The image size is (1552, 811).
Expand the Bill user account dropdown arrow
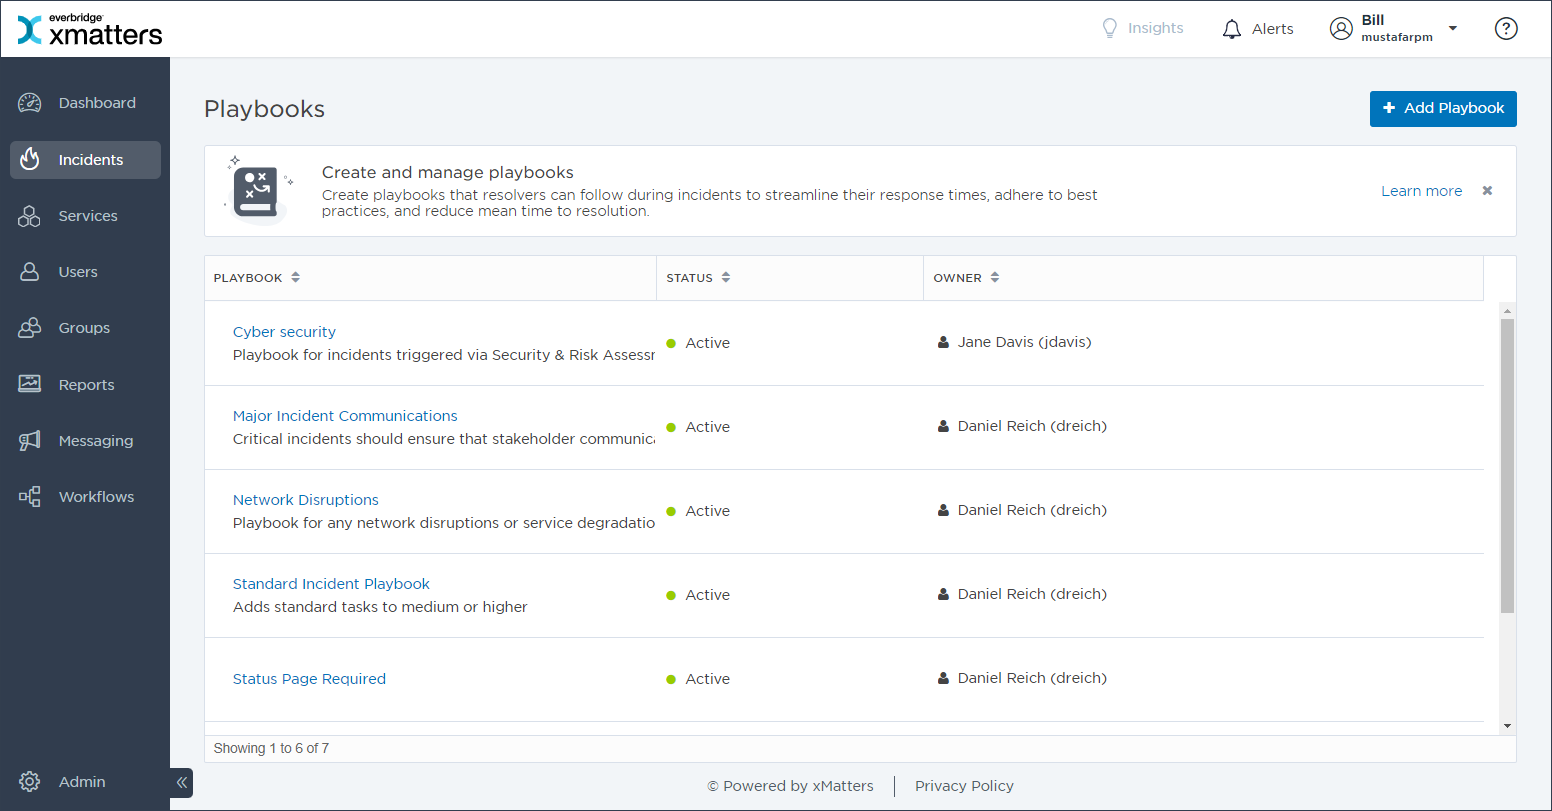[x=1453, y=29]
